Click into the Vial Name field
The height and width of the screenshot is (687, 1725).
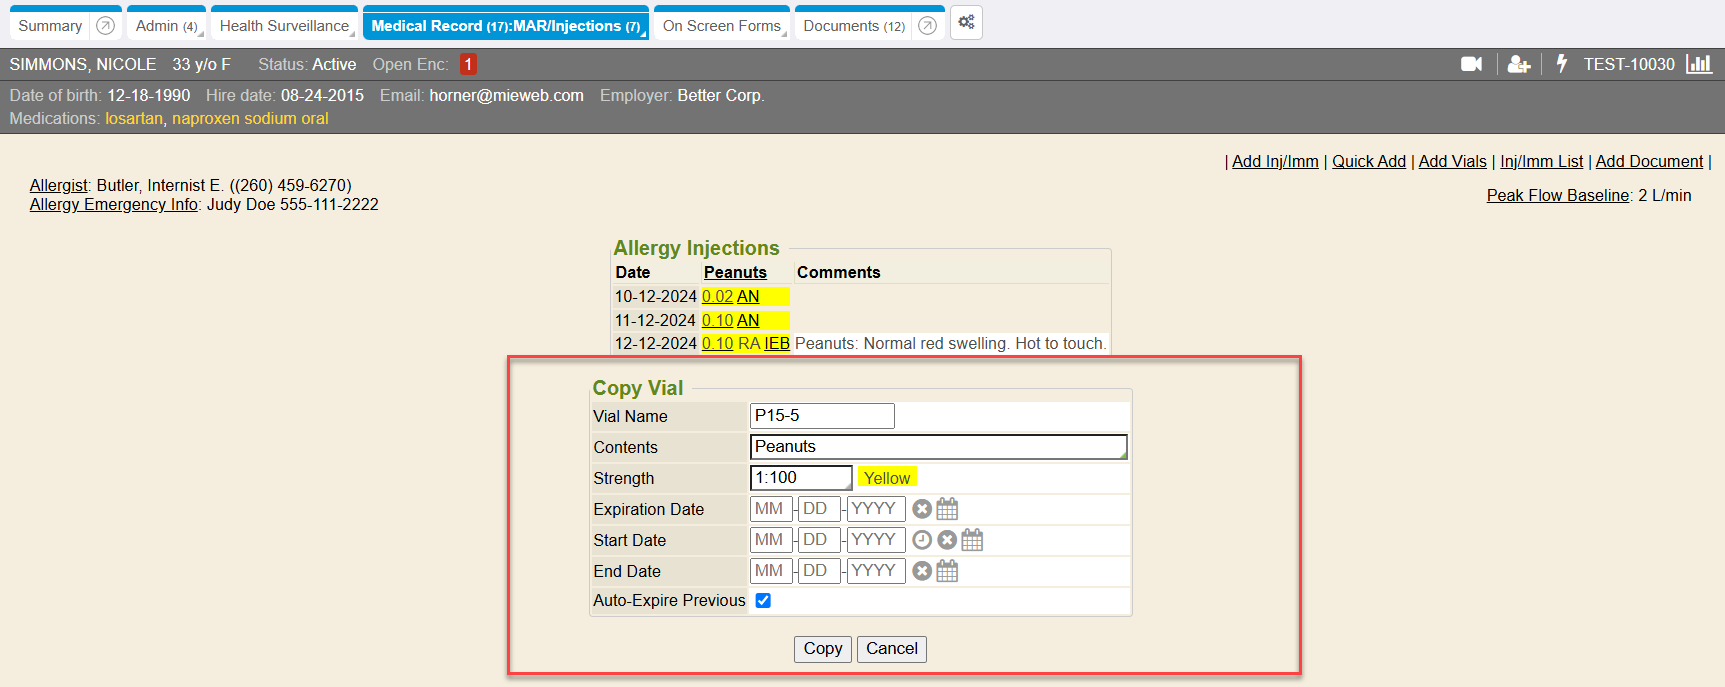pos(821,416)
